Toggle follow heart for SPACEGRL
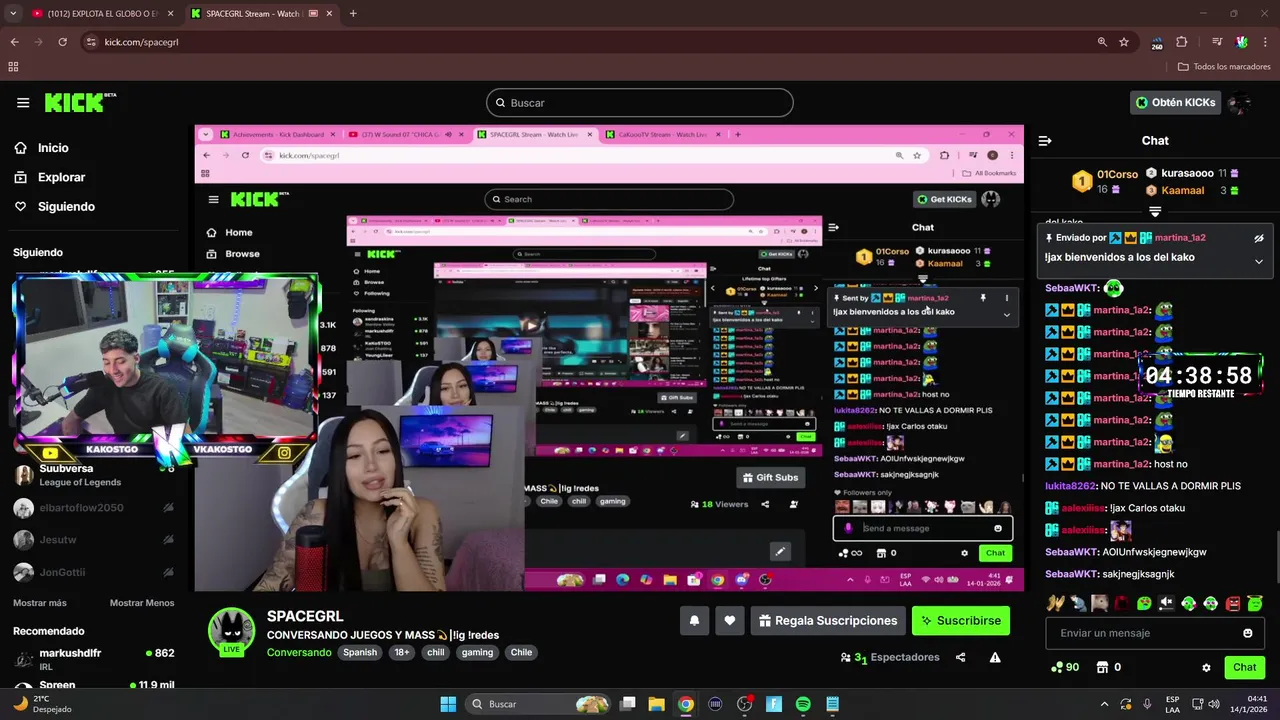The width and height of the screenshot is (1280, 720). click(730, 621)
